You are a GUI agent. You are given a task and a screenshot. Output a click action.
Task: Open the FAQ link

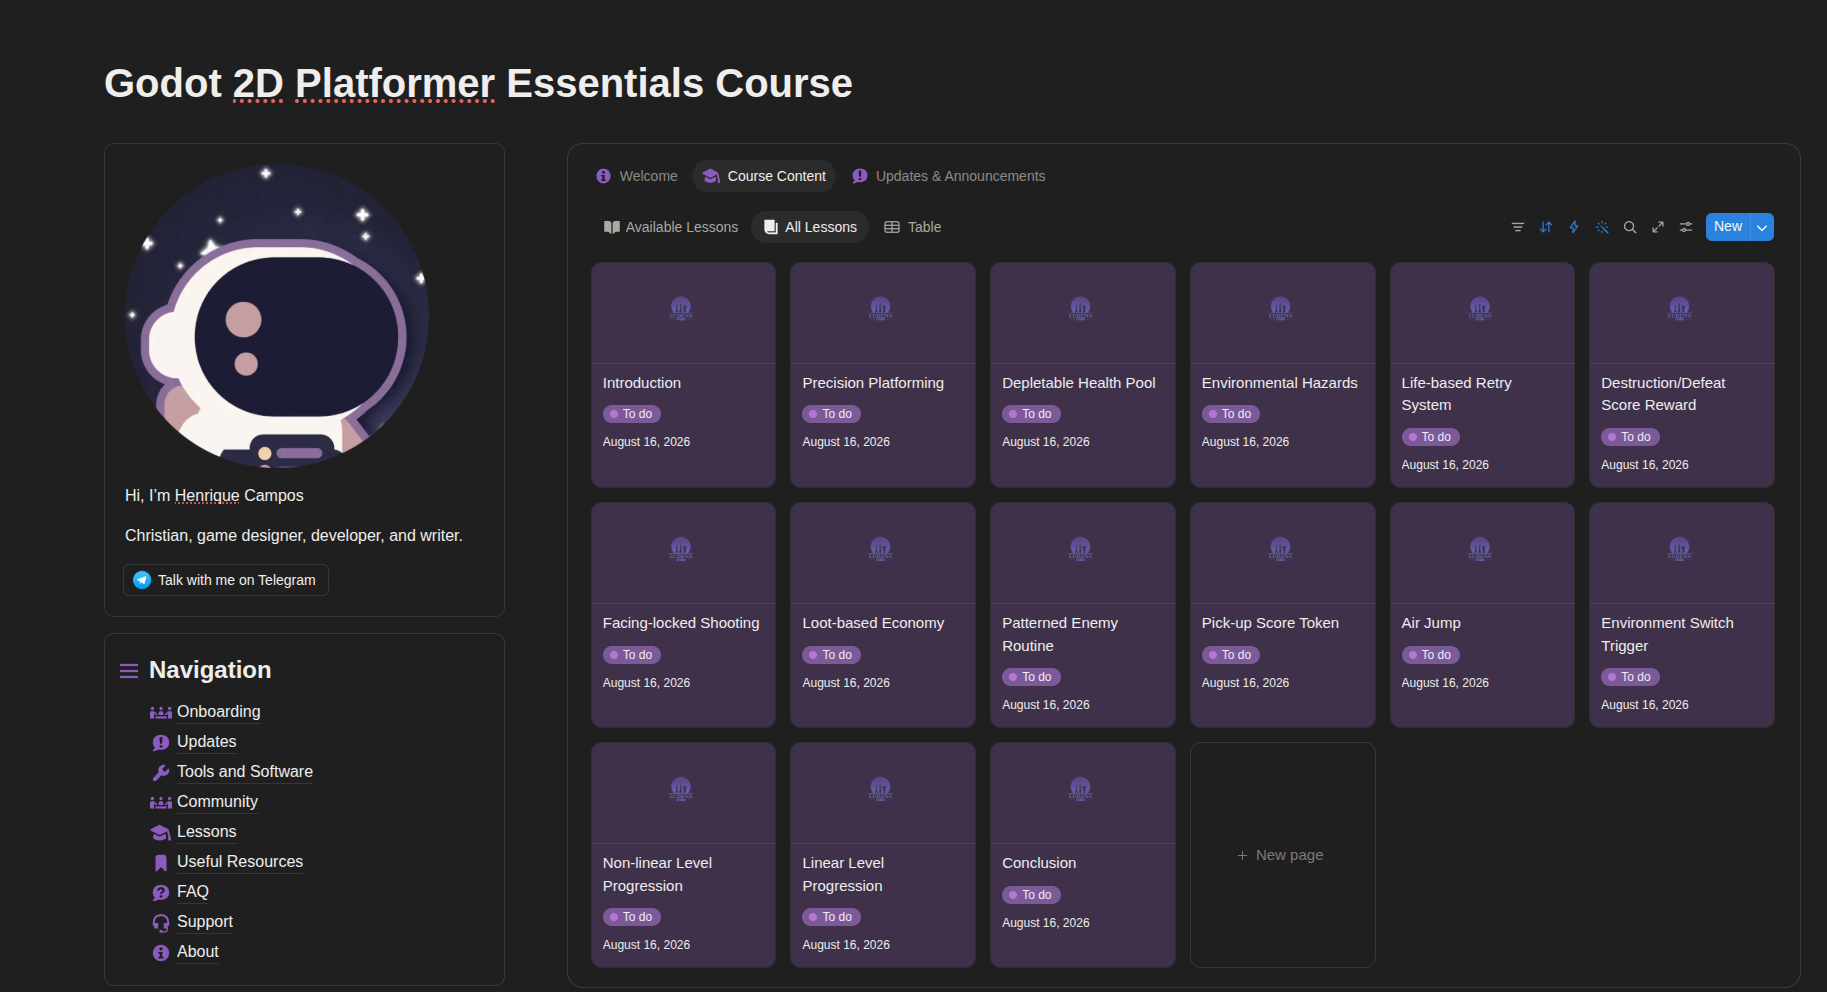pyautogui.click(x=193, y=892)
